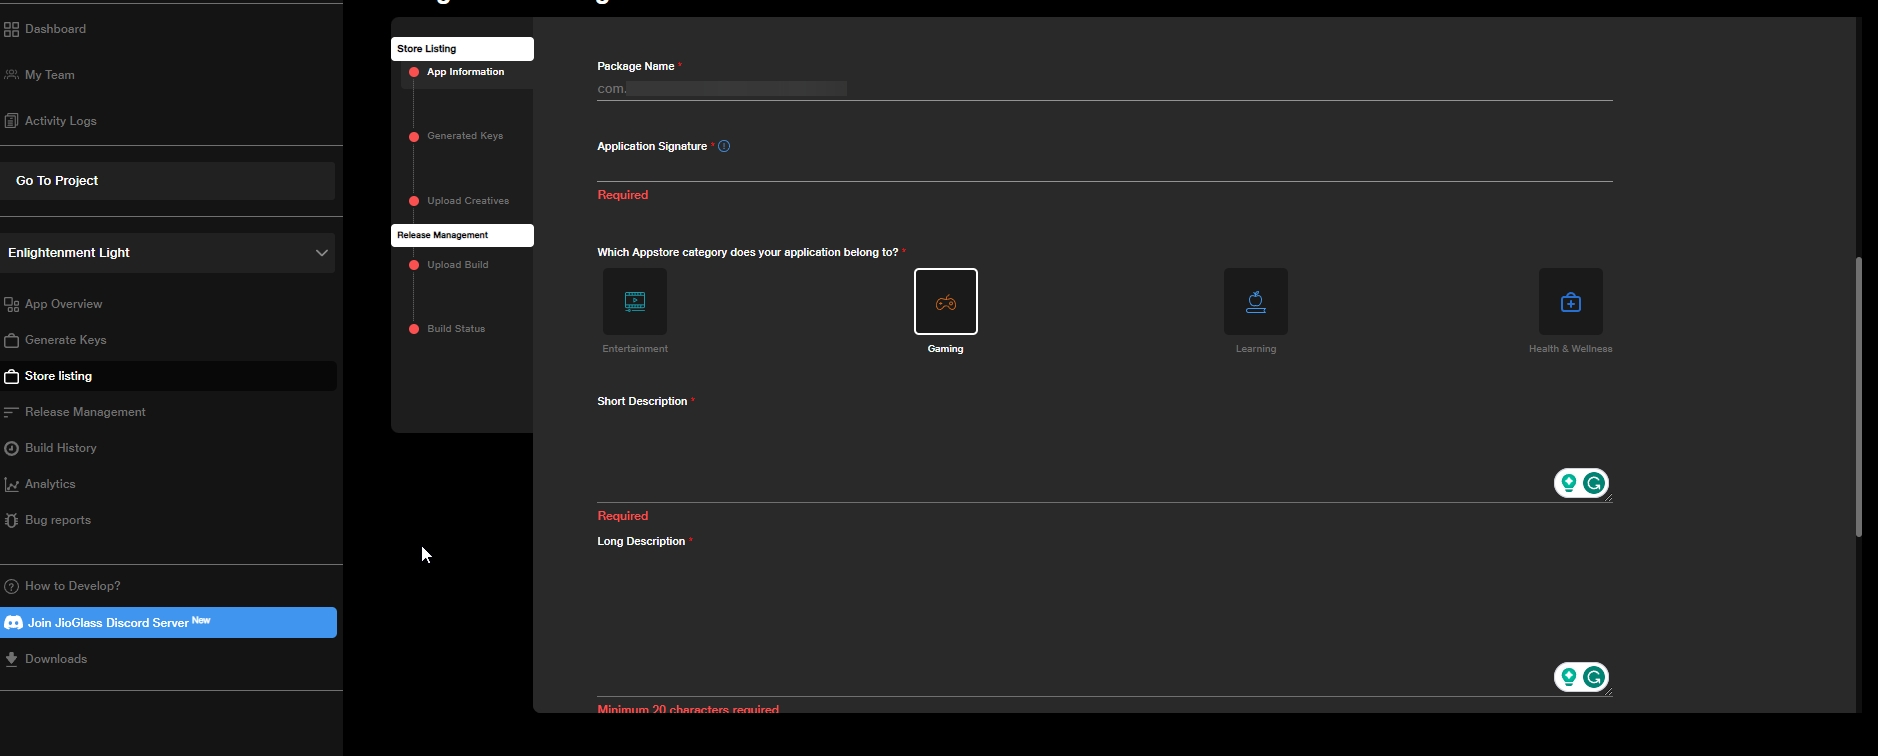Click the Application Signature info icon
The width and height of the screenshot is (1878, 756).
coord(724,146)
